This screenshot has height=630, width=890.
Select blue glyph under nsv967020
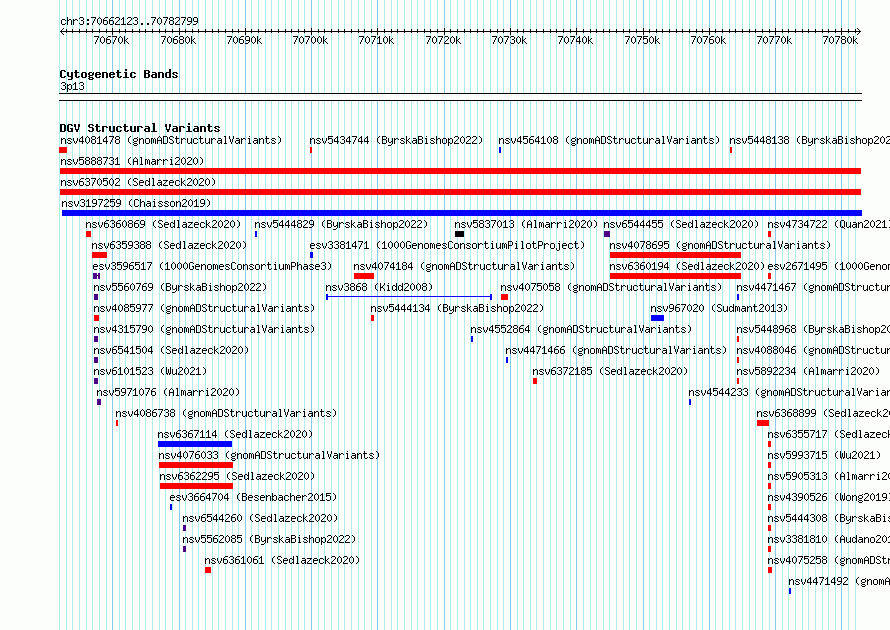(x=657, y=318)
